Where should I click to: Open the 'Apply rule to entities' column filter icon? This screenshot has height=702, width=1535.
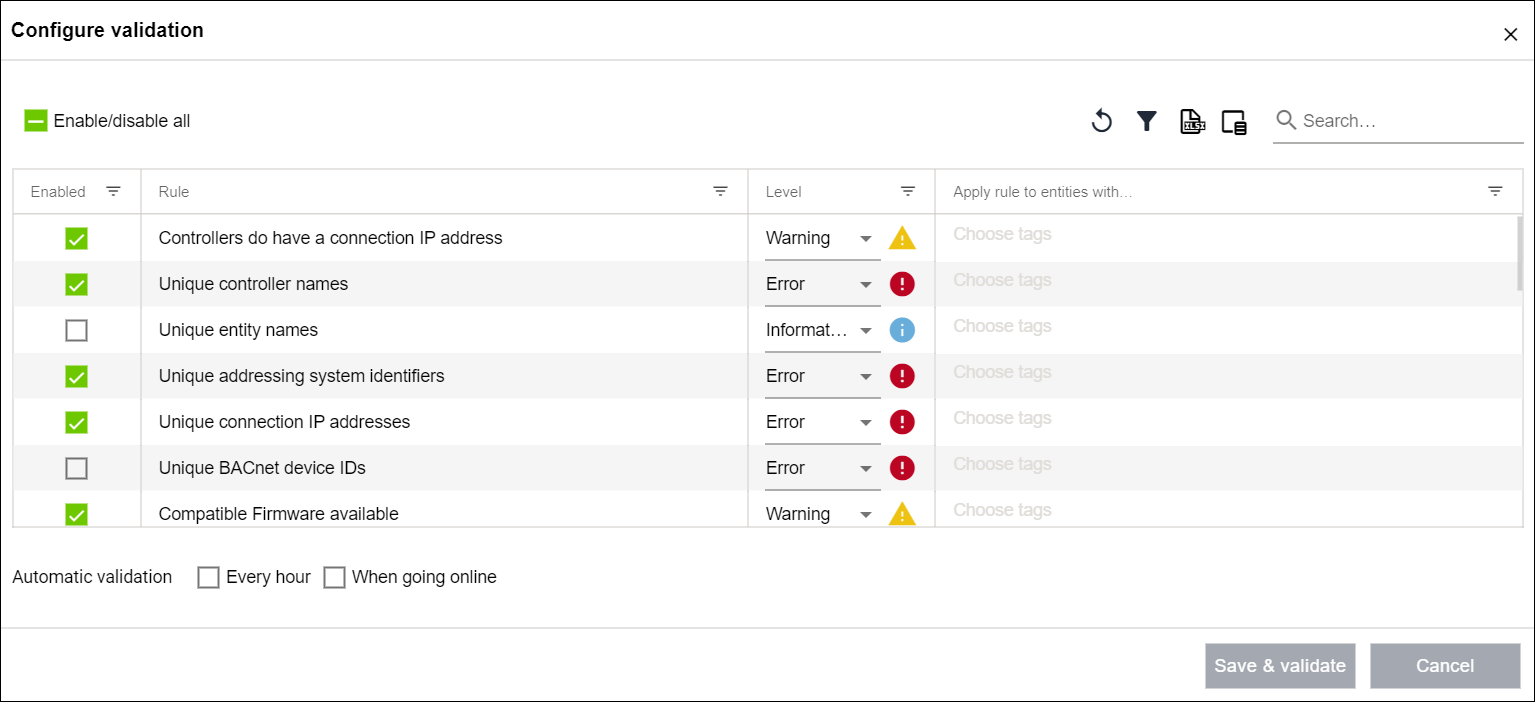click(x=1495, y=191)
